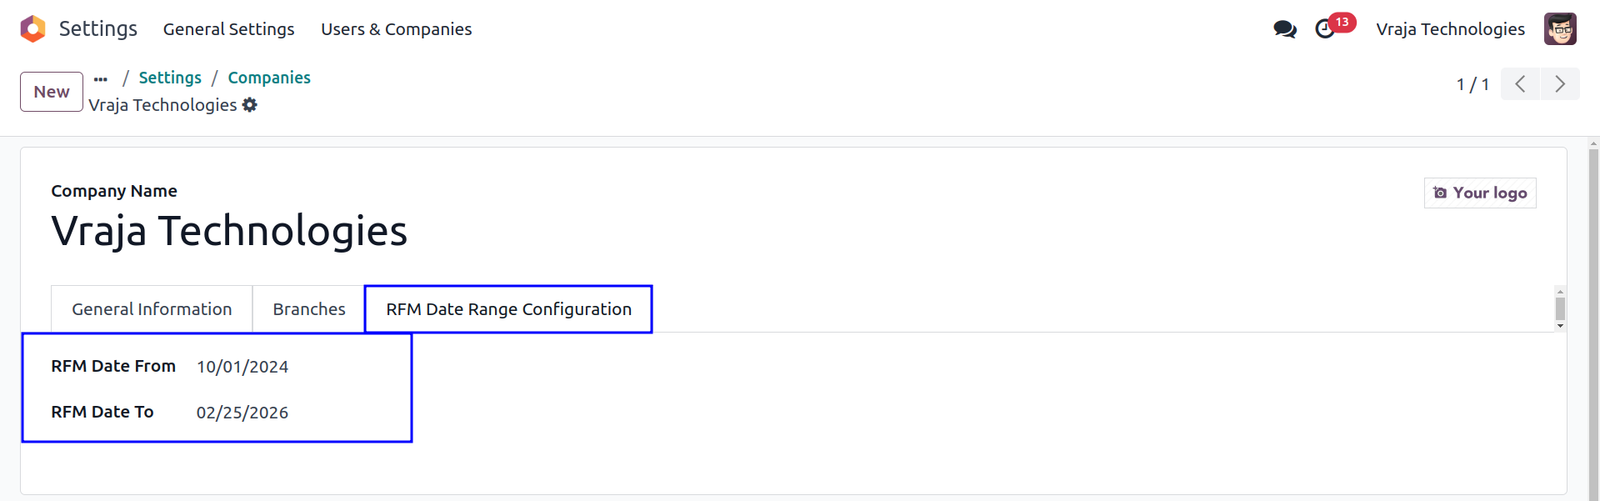1600x501 pixels.
Task: Open the General Settings menu
Action: (229, 29)
